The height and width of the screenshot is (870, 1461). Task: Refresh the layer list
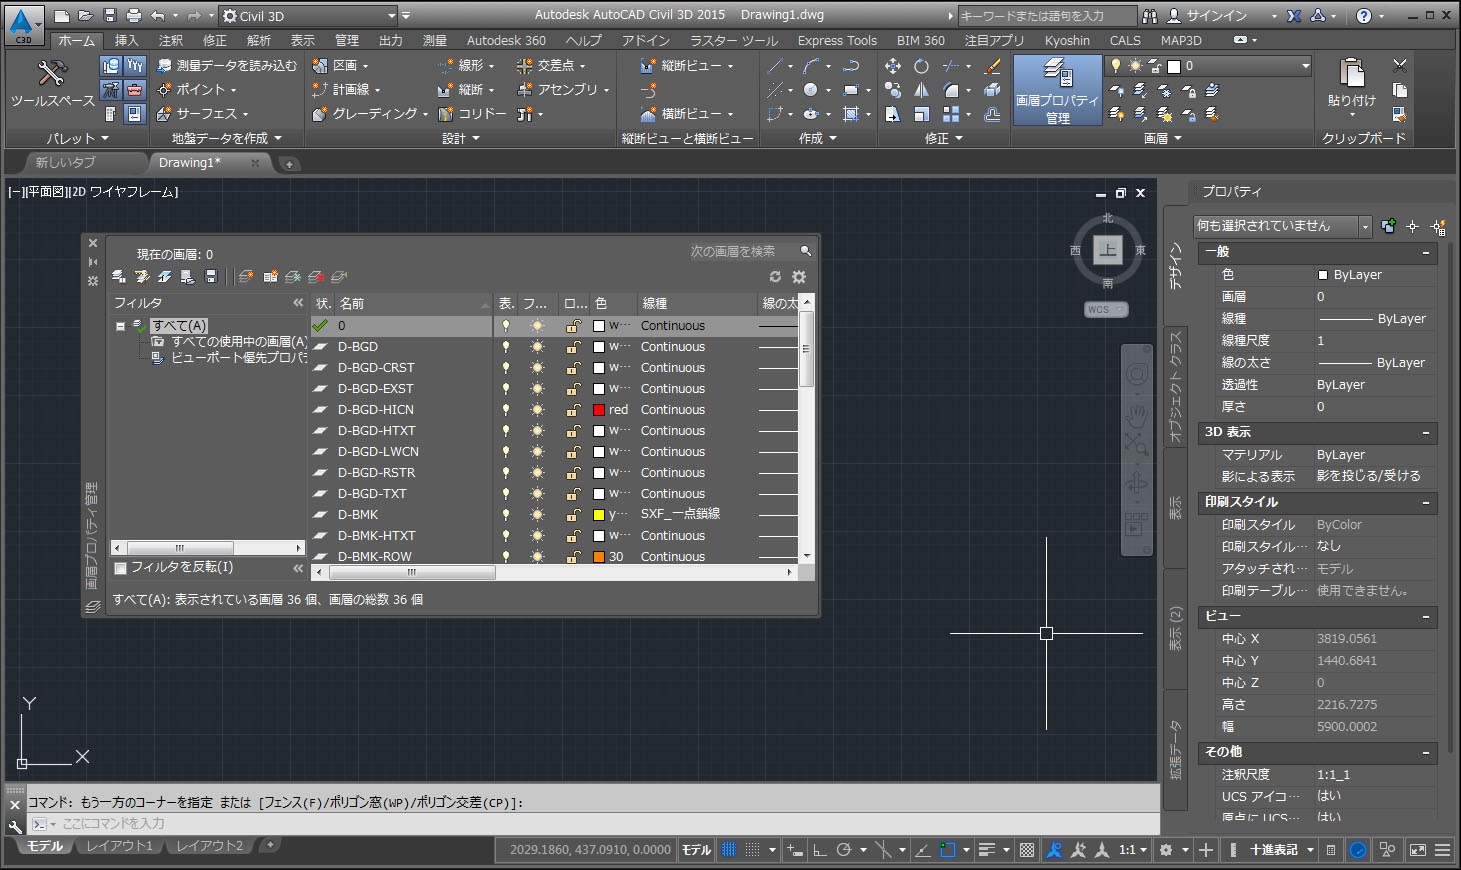coord(775,277)
